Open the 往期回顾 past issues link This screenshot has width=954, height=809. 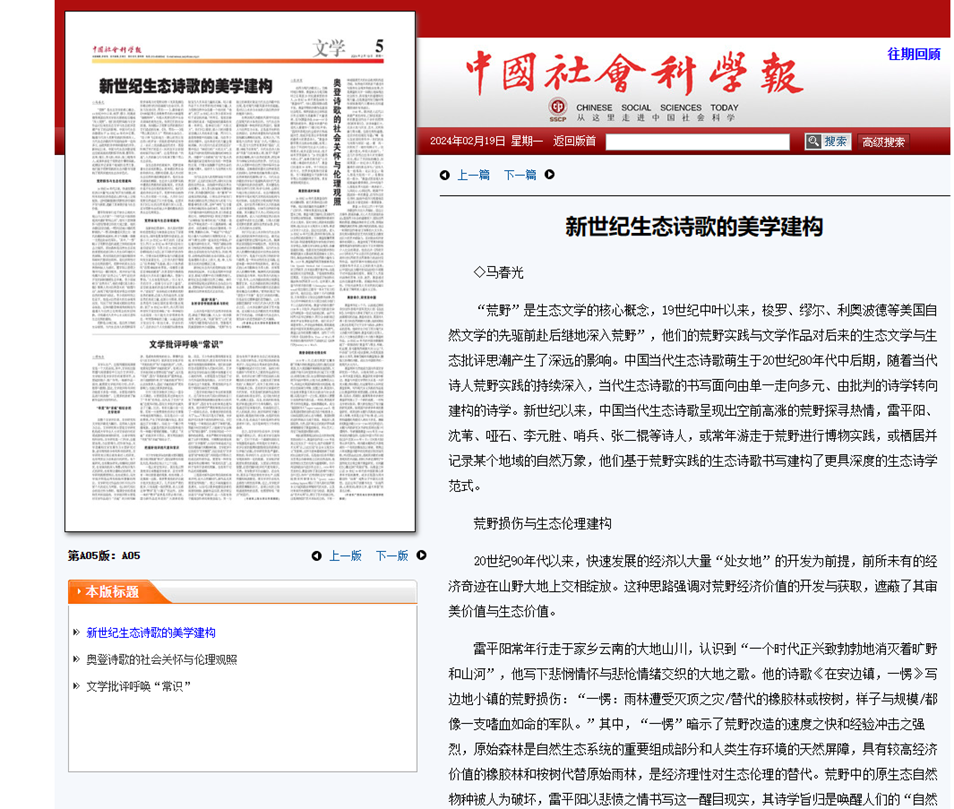(914, 54)
